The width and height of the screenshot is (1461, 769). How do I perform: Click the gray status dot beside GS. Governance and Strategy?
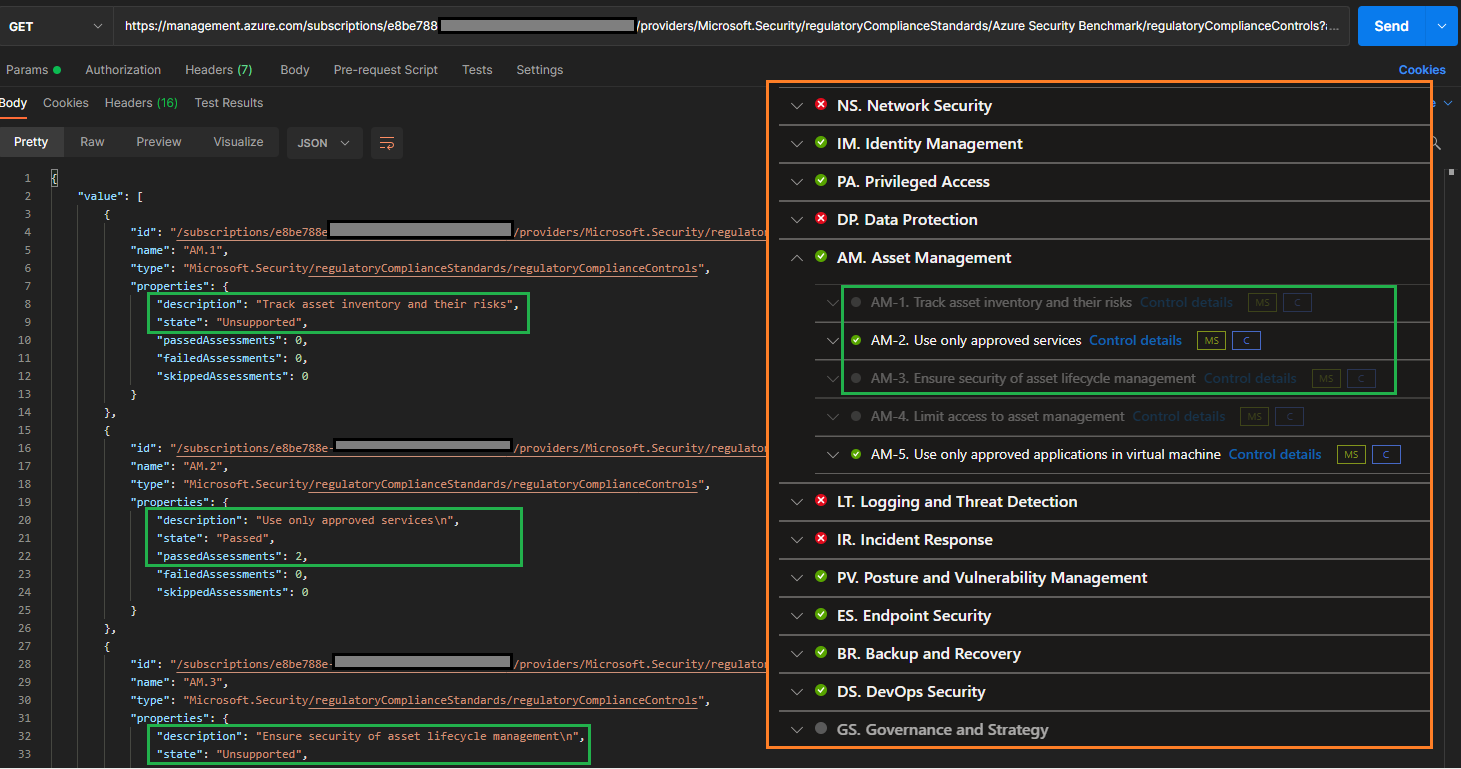(820, 729)
